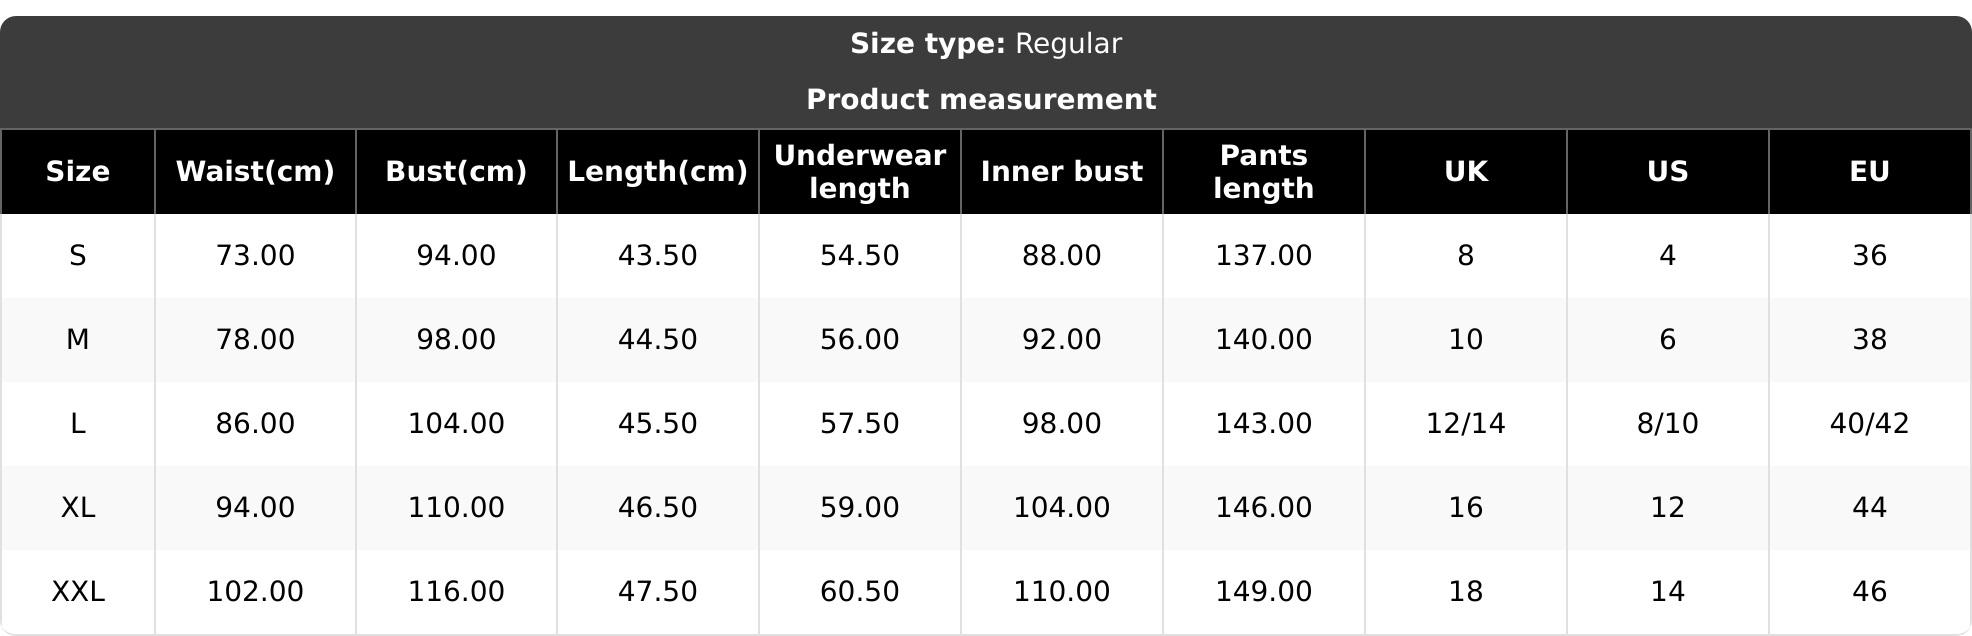This screenshot has height=636, width=1972.
Task: Click the Underwear length column header
Action: [860, 172]
